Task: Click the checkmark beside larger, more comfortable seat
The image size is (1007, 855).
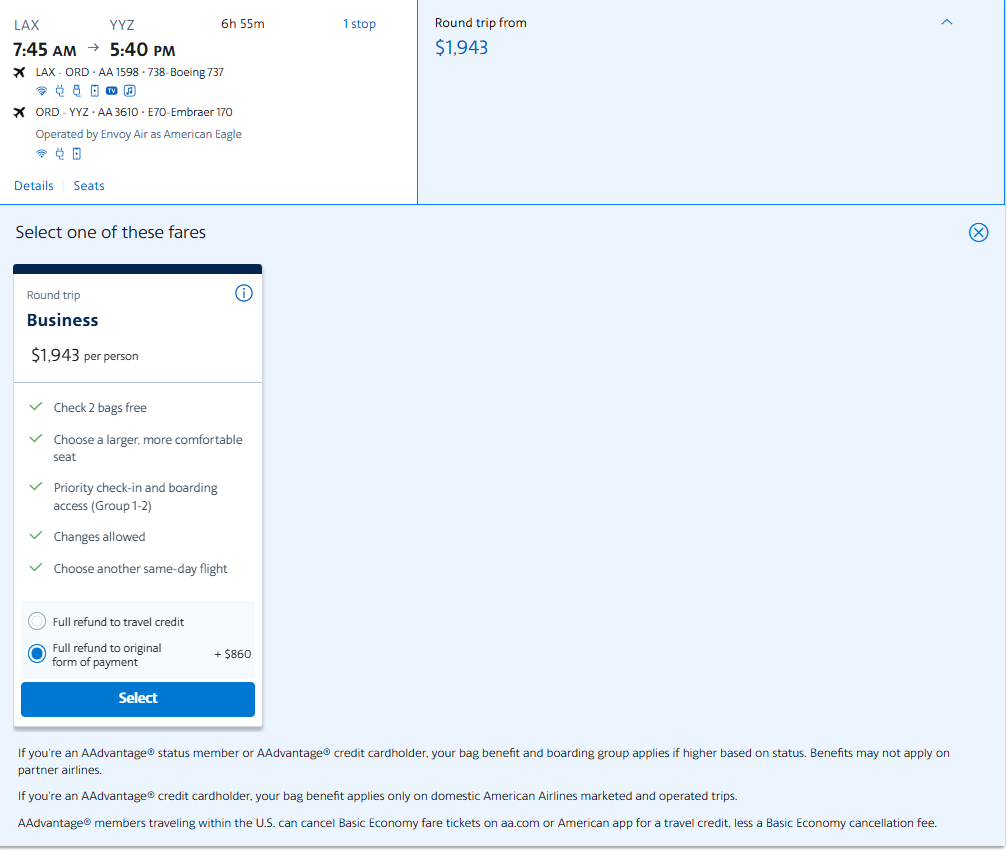Action: (36, 439)
